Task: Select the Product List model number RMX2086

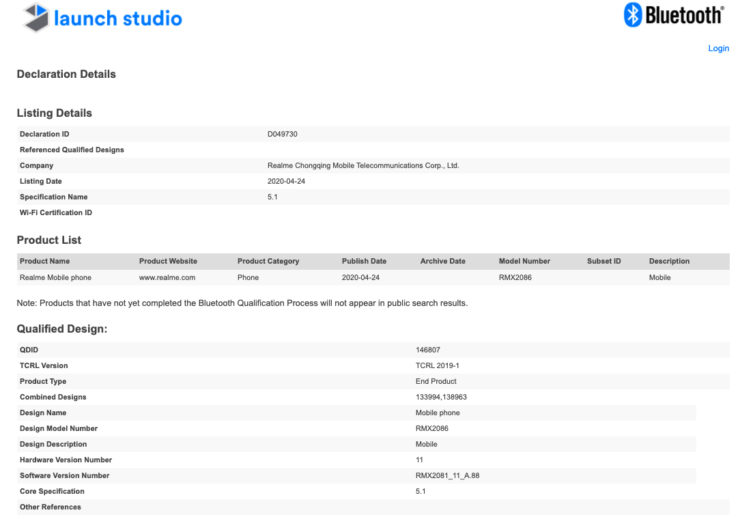Action: [515, 278]
